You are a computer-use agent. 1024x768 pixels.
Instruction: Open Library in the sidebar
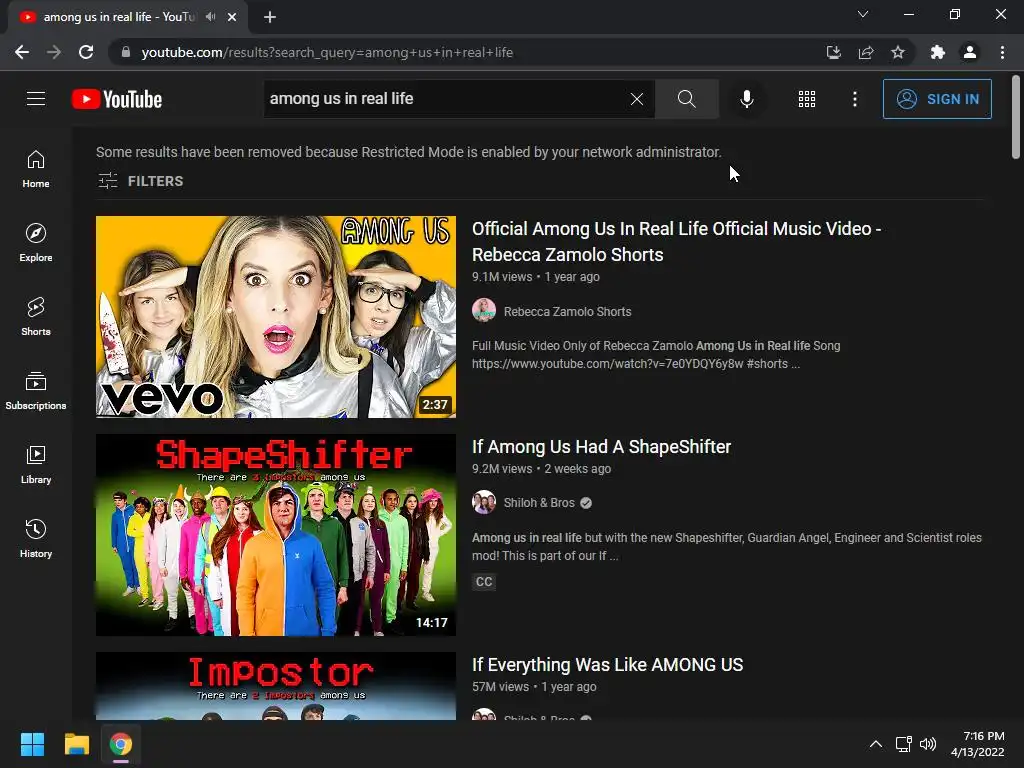coord(36,464)
